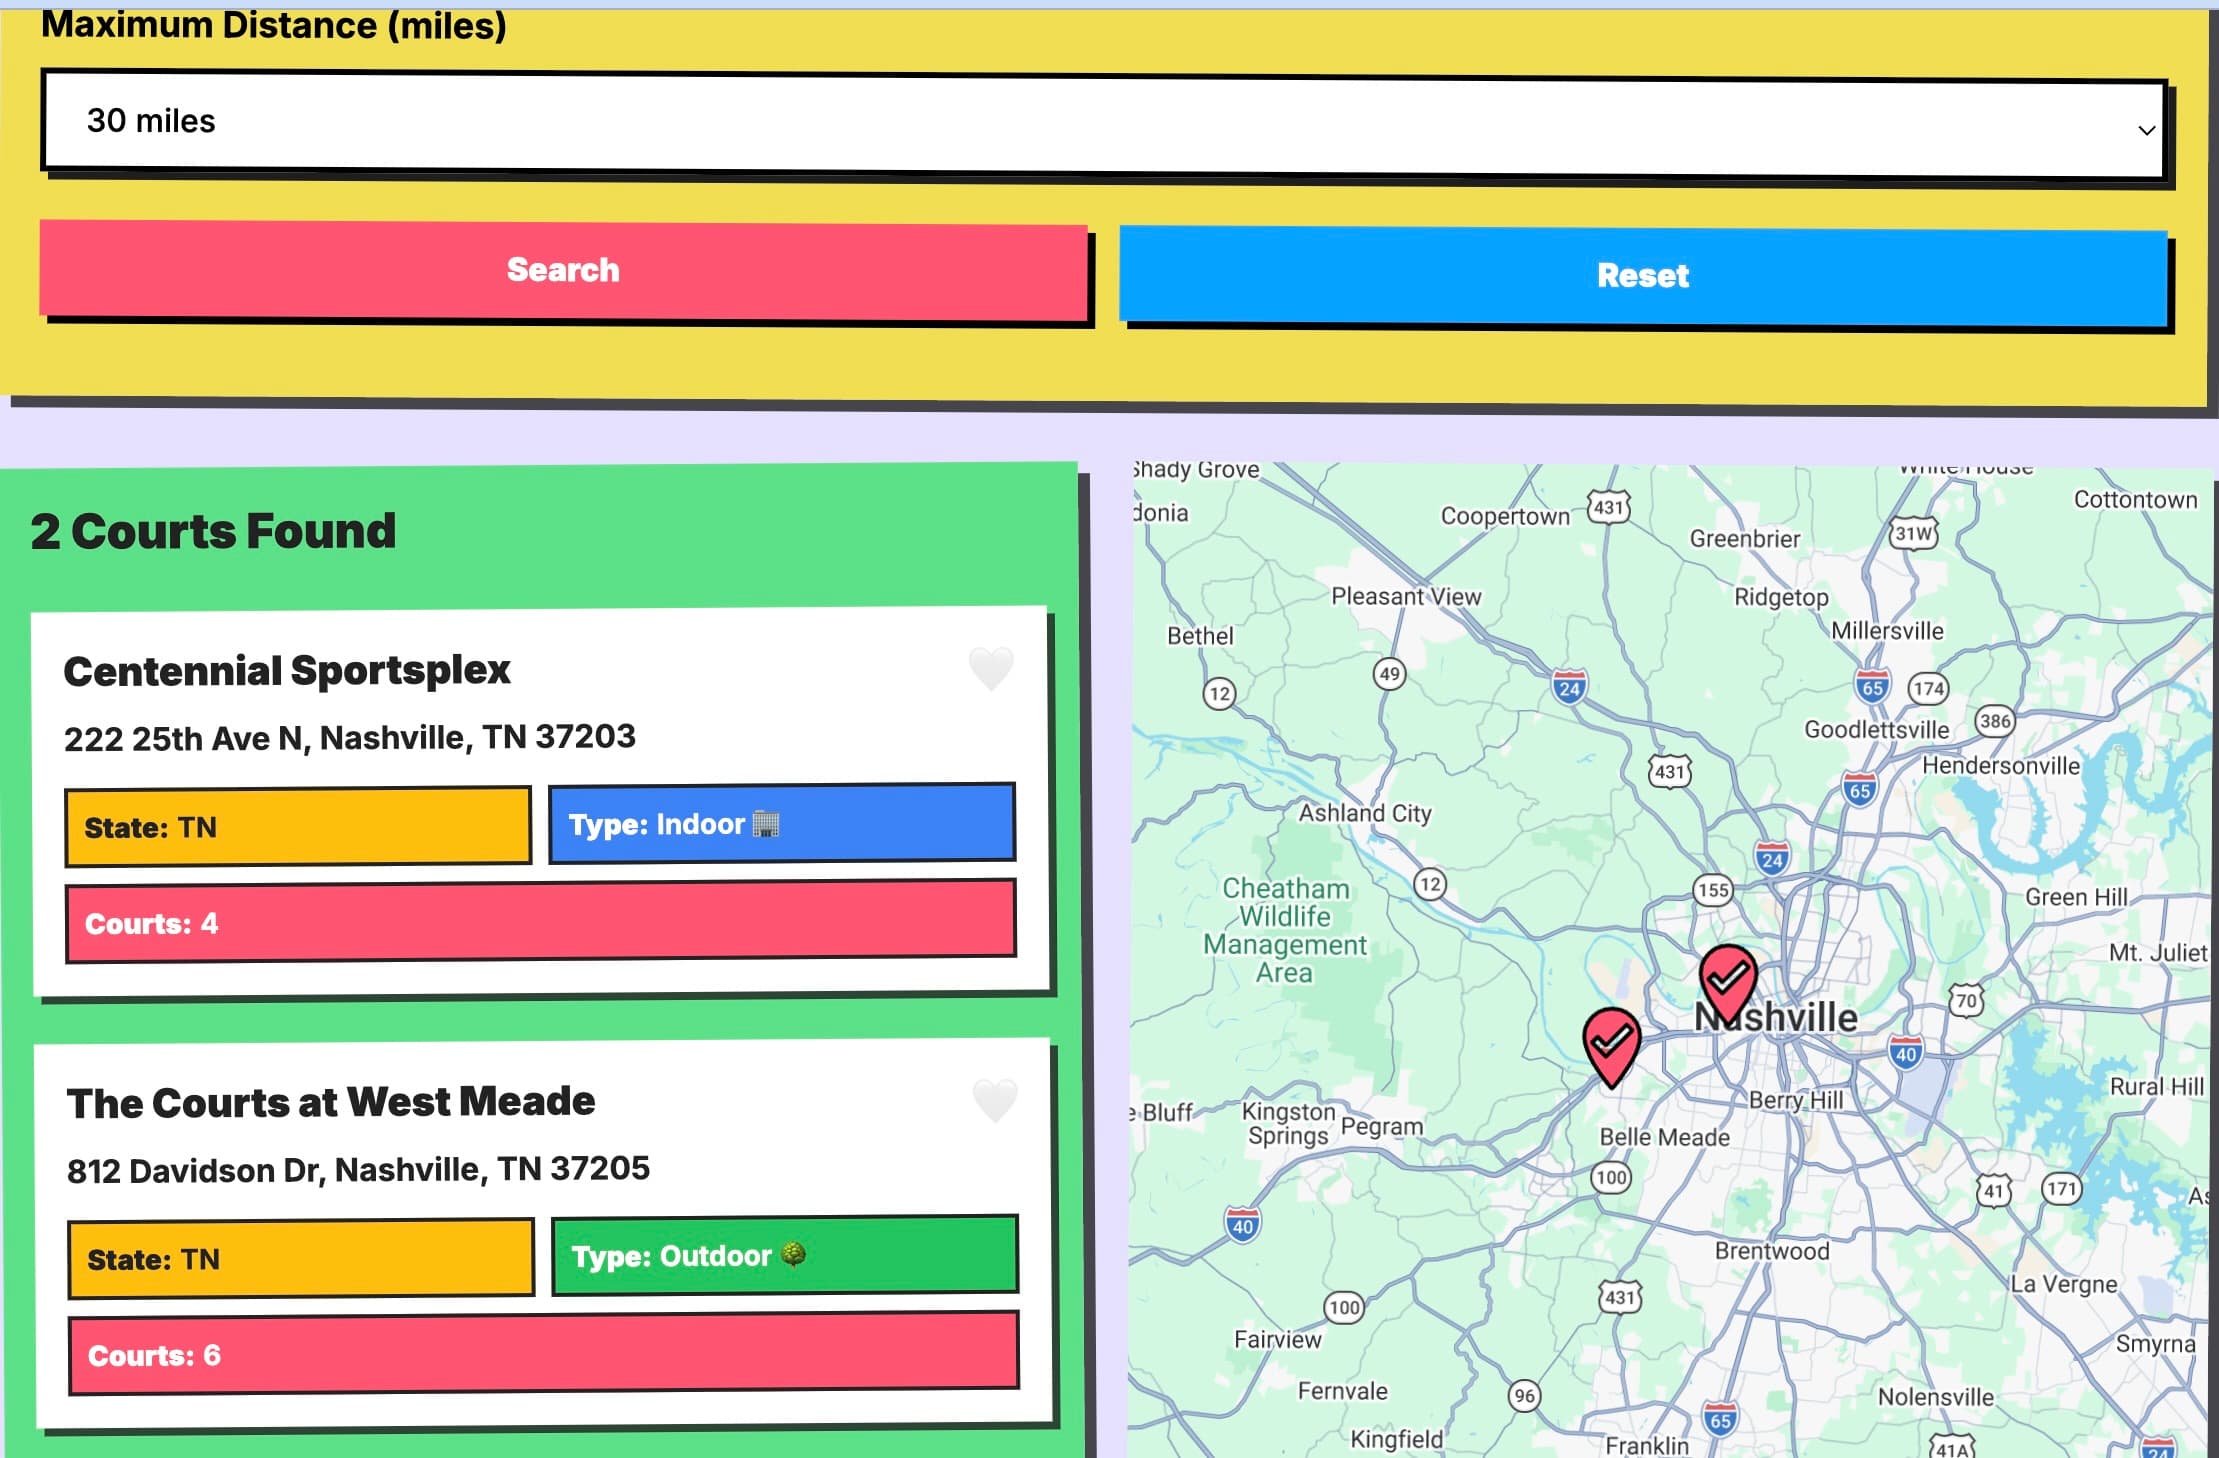
Task: Click Coopertown label on map
Action: pyautogui.click(x=1505, y=516)
